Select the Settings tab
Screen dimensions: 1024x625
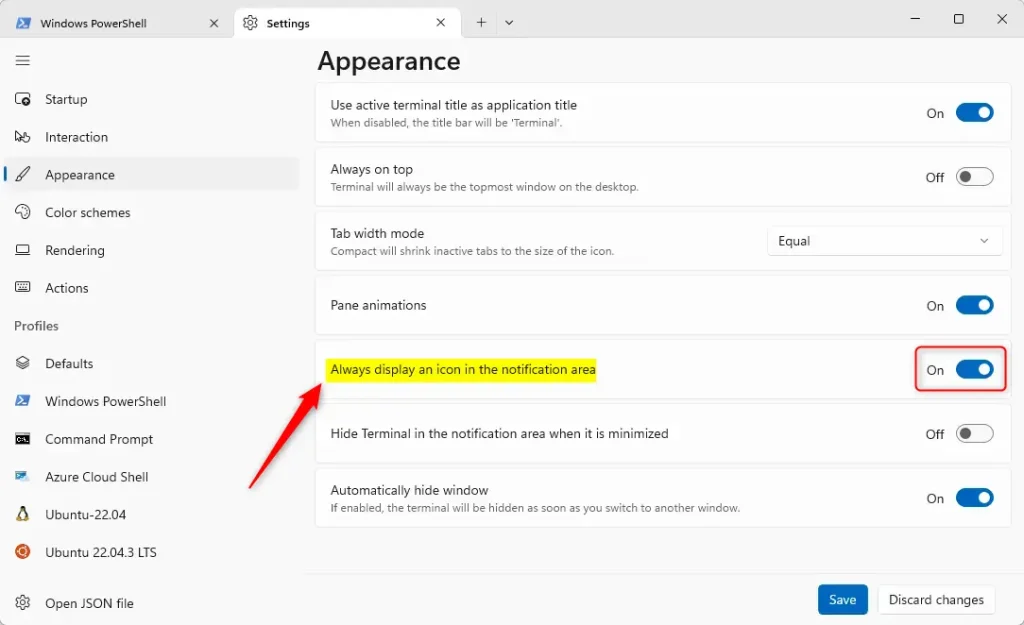coord(347,23)
